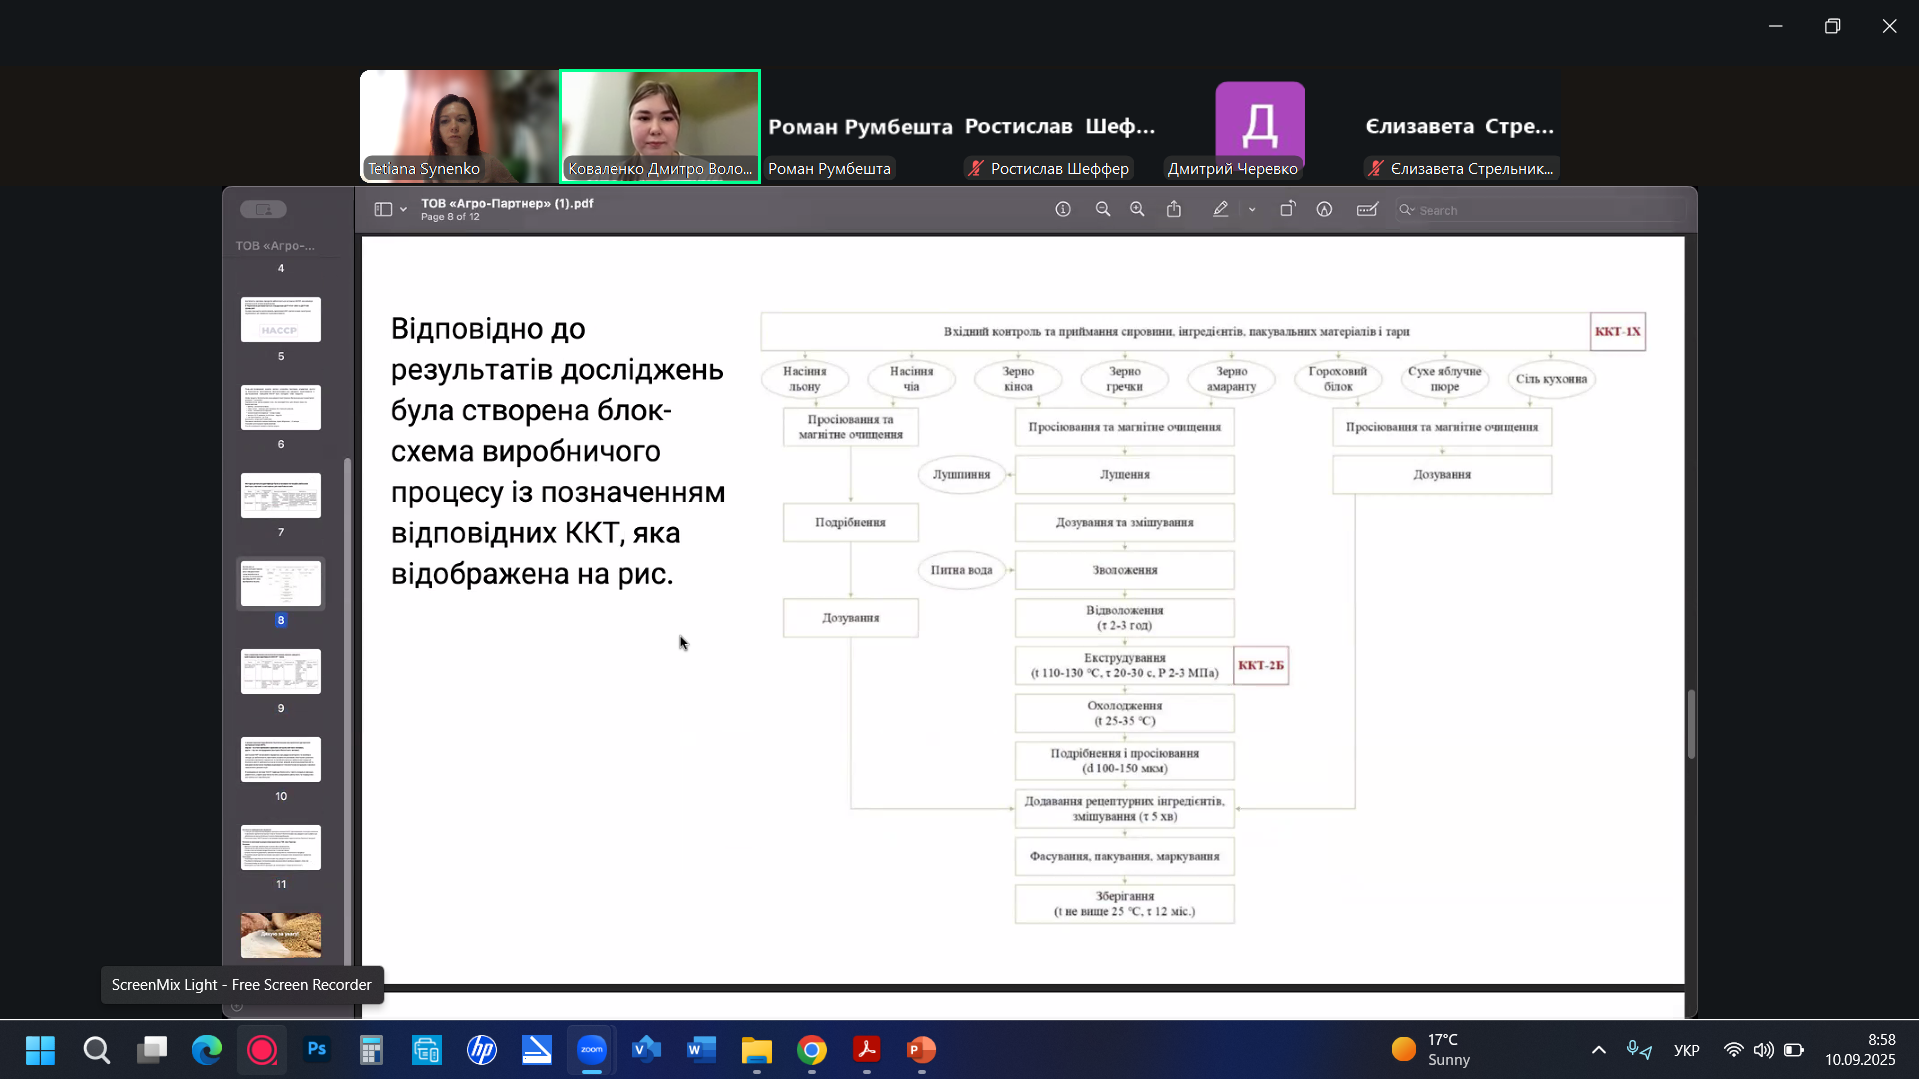
Task: Click the Search field in PDF viewer
Action: (1539, 210)
